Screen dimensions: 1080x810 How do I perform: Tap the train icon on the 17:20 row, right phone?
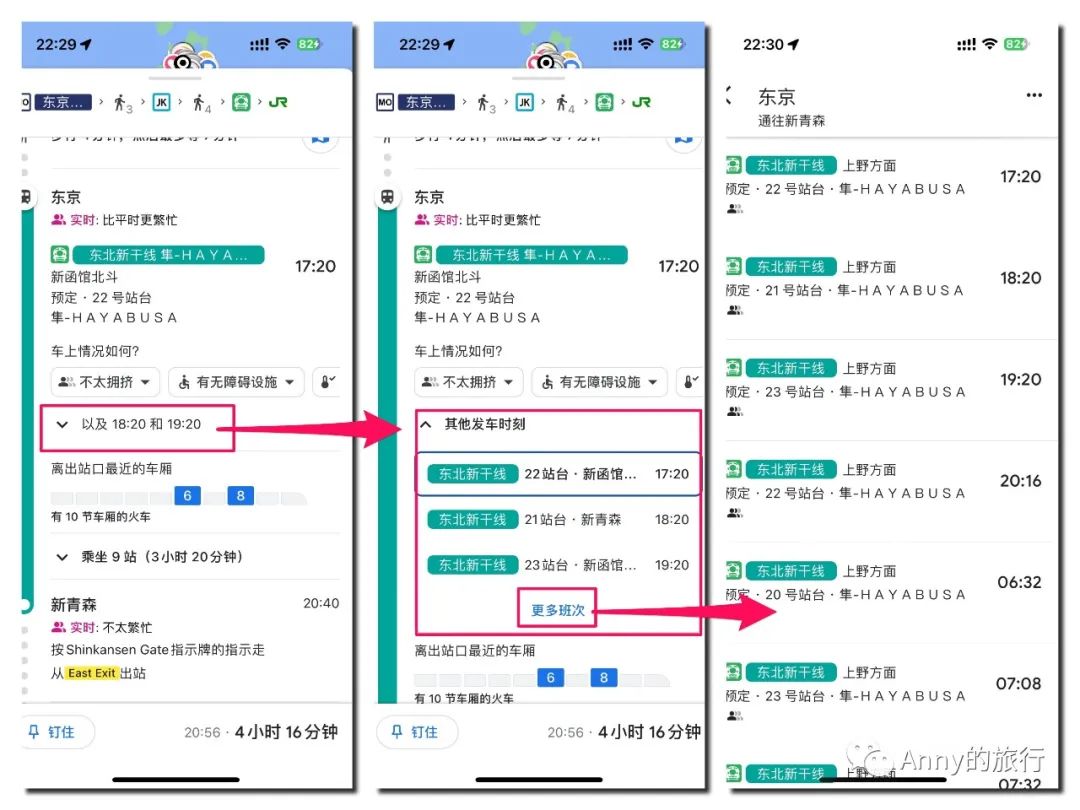[734, 165]
